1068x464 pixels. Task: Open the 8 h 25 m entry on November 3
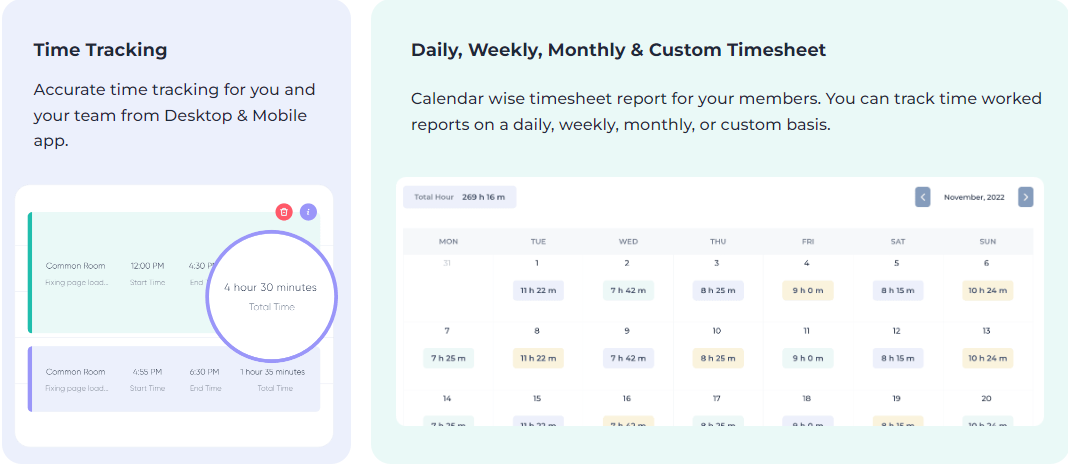coord(717,290)
